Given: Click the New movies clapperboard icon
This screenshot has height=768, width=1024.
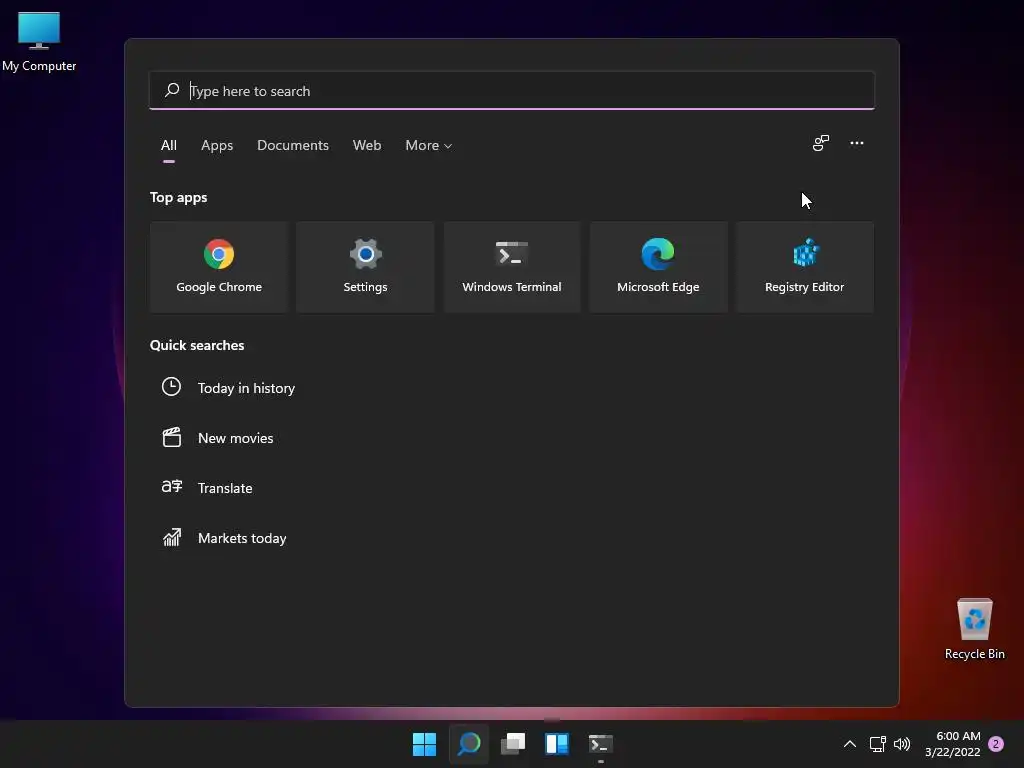Looking at the screenshot, I should (171, 437).
